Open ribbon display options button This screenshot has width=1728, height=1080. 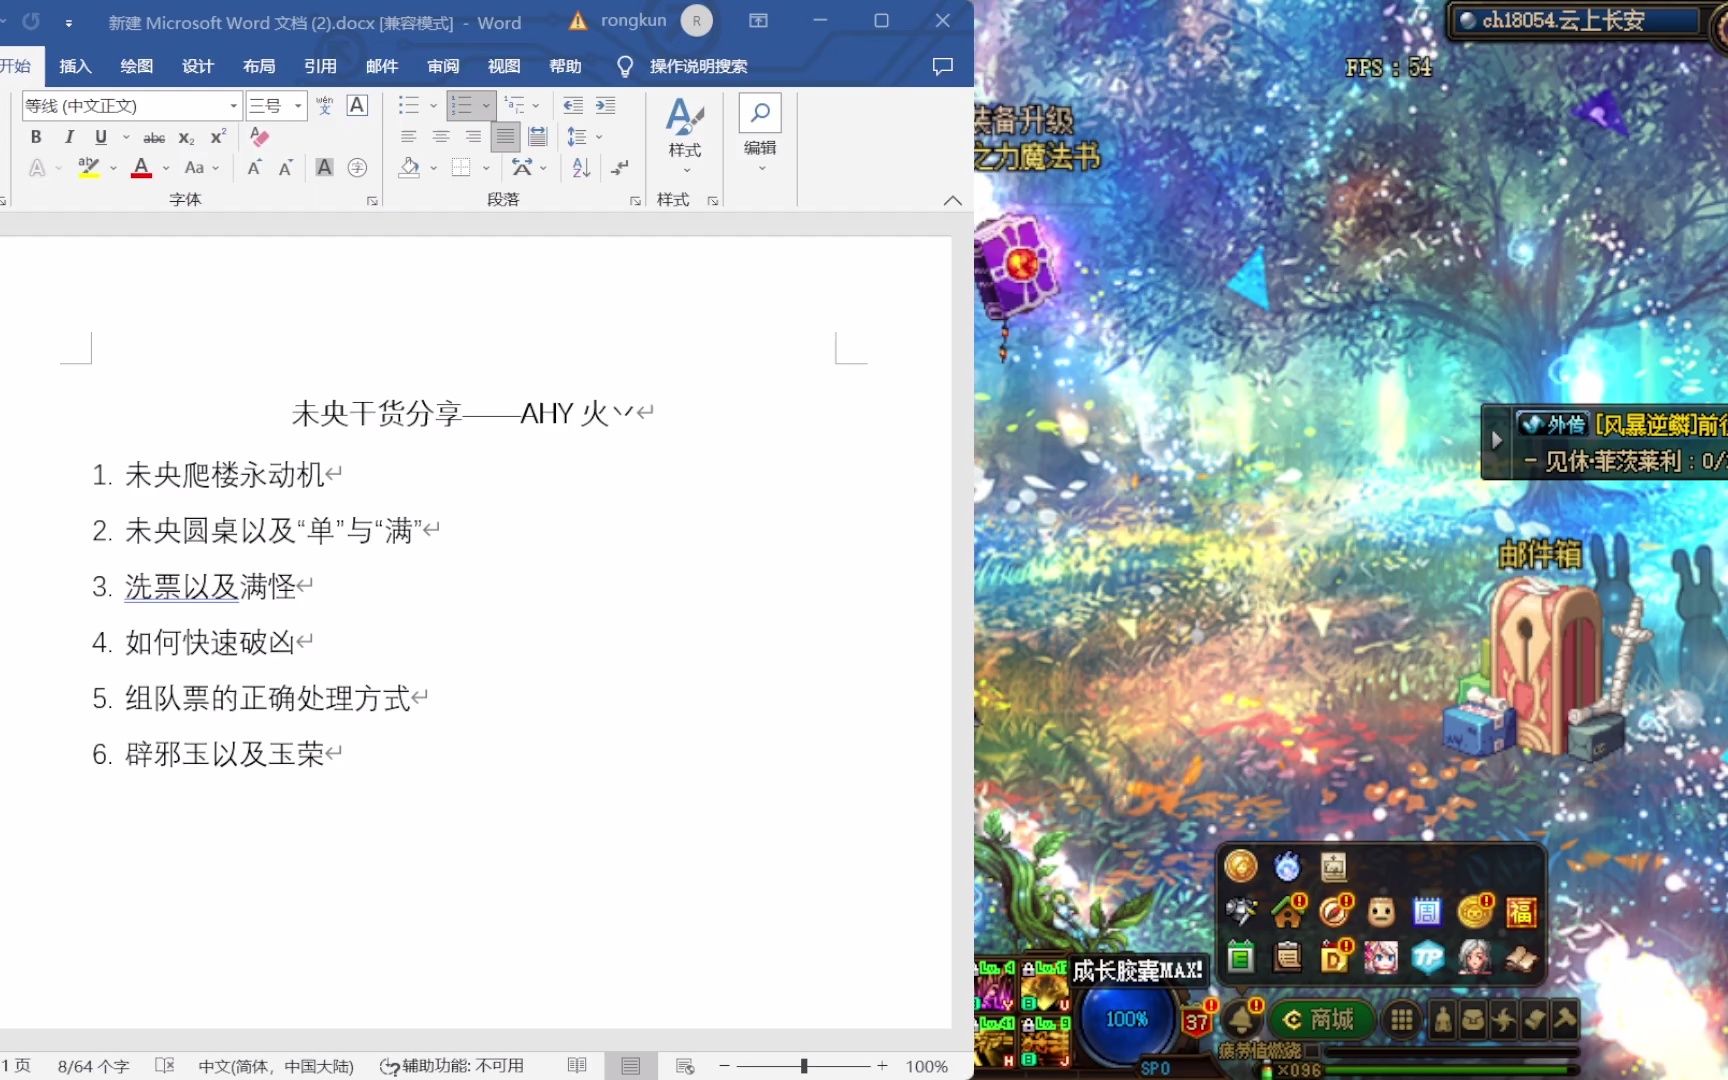click(758, 20)
